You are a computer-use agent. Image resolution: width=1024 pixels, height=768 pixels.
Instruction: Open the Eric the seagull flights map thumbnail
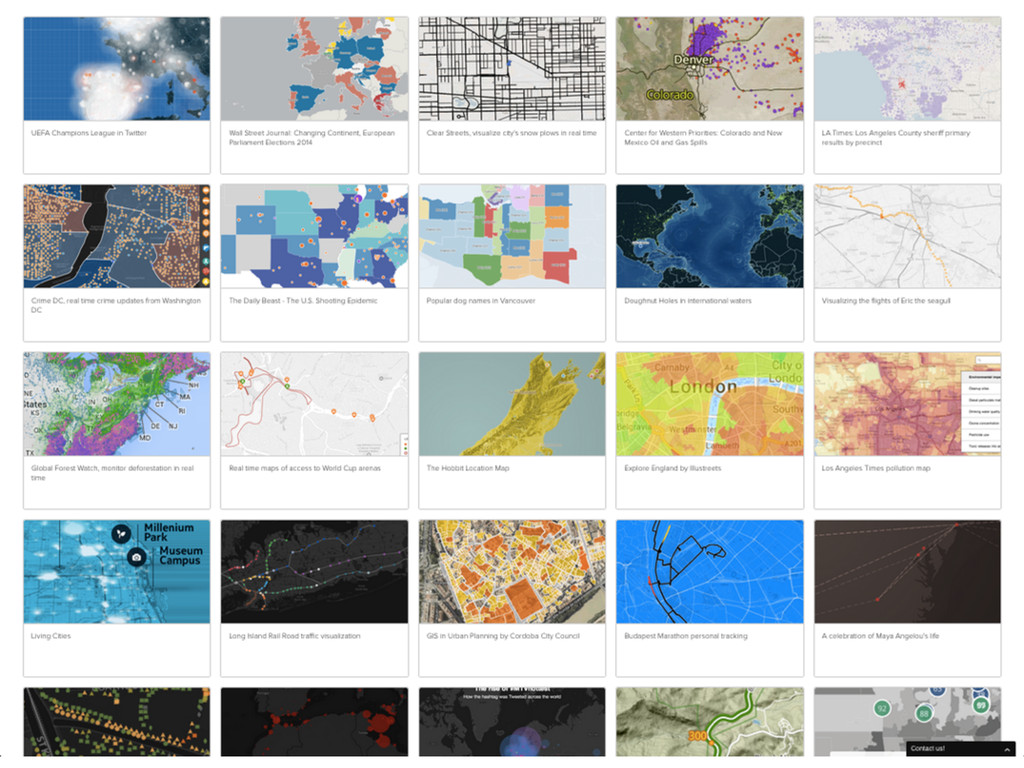click(x=907, y=236)
